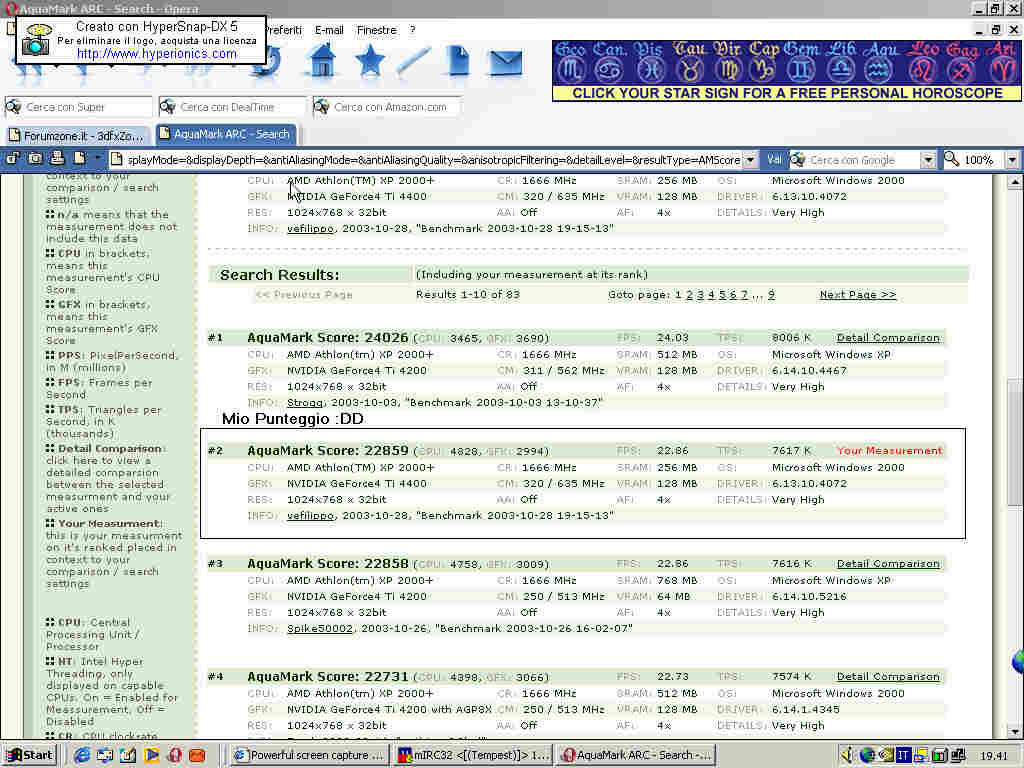Click Detail Comparison for result #4

(888, 677)
